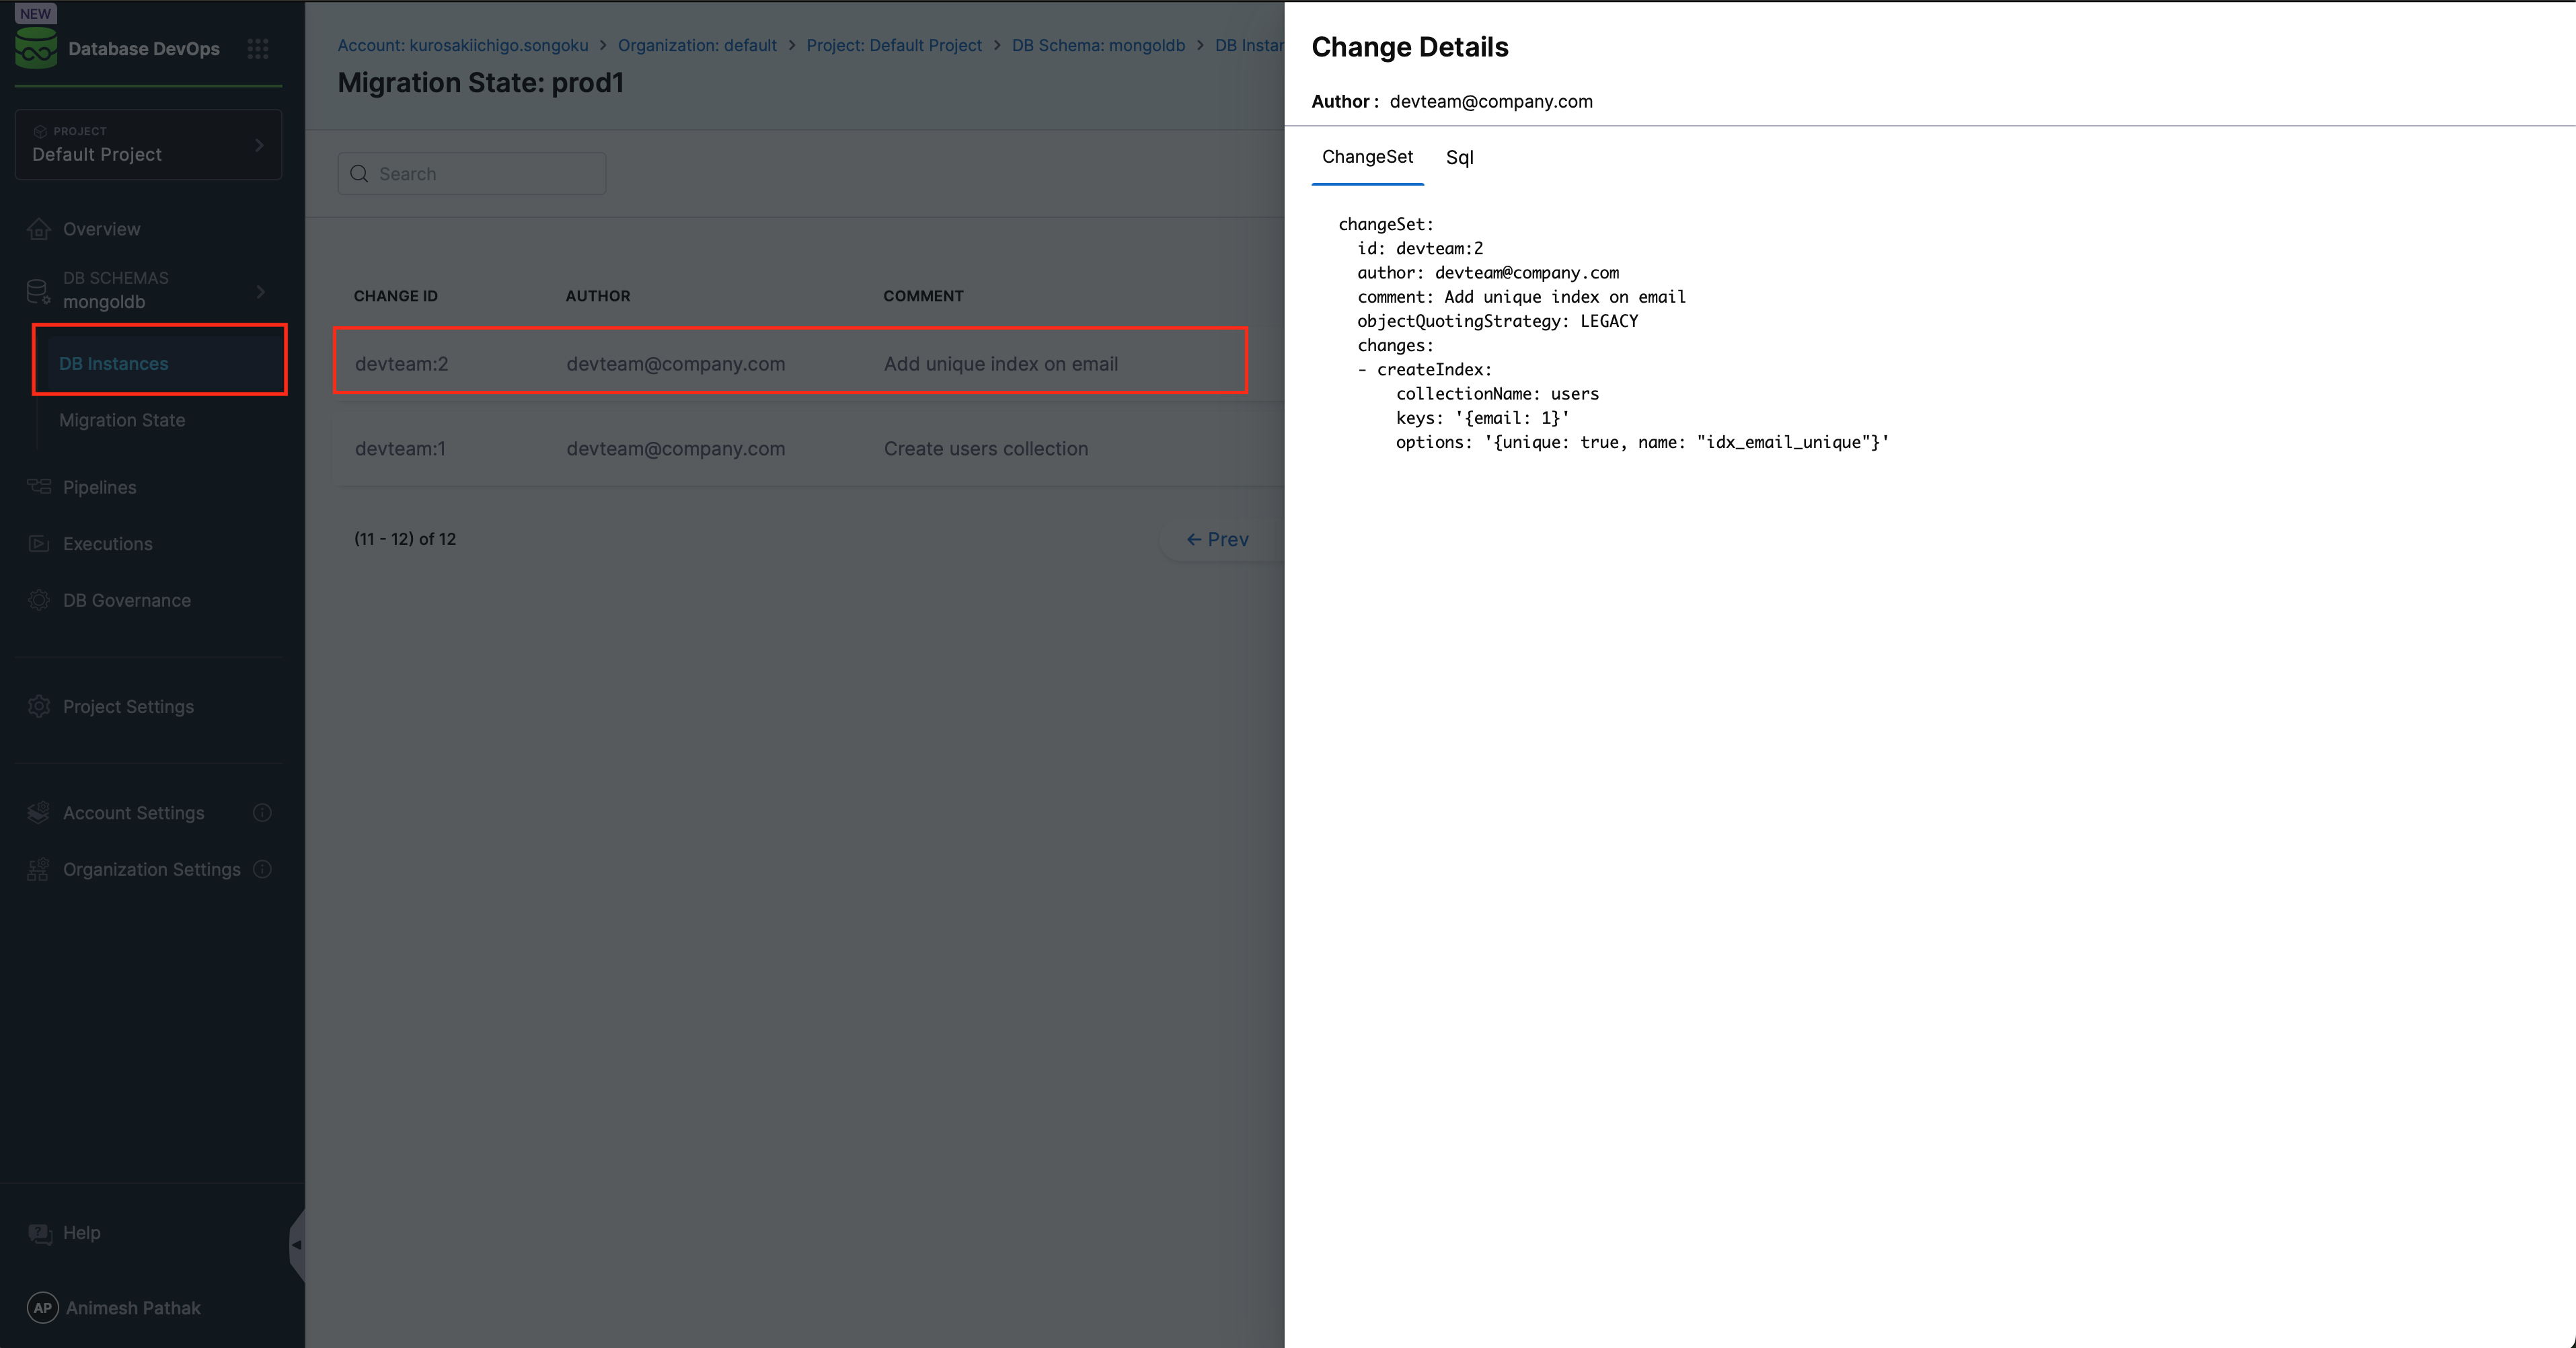The width and height of the screenshot is (2576, 1348).
Task: Open Organization Settings in sidebar
Action: [151, 869]
